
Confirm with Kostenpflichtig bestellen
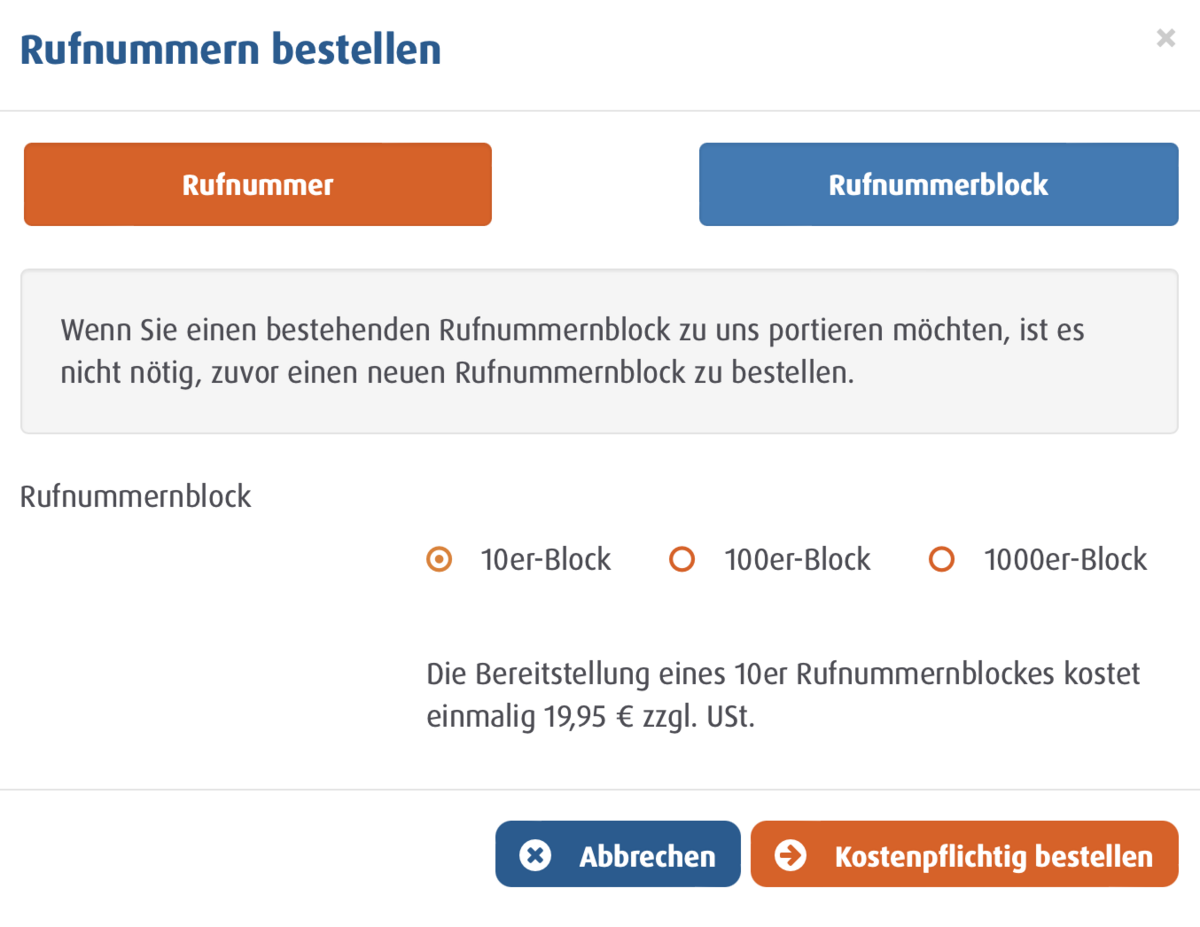964,855
